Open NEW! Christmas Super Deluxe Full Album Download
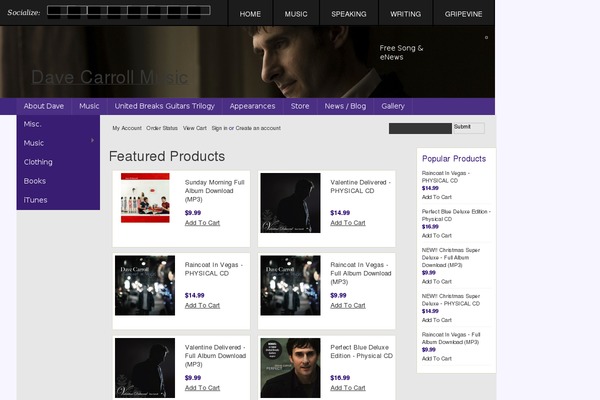 (451, 257)
